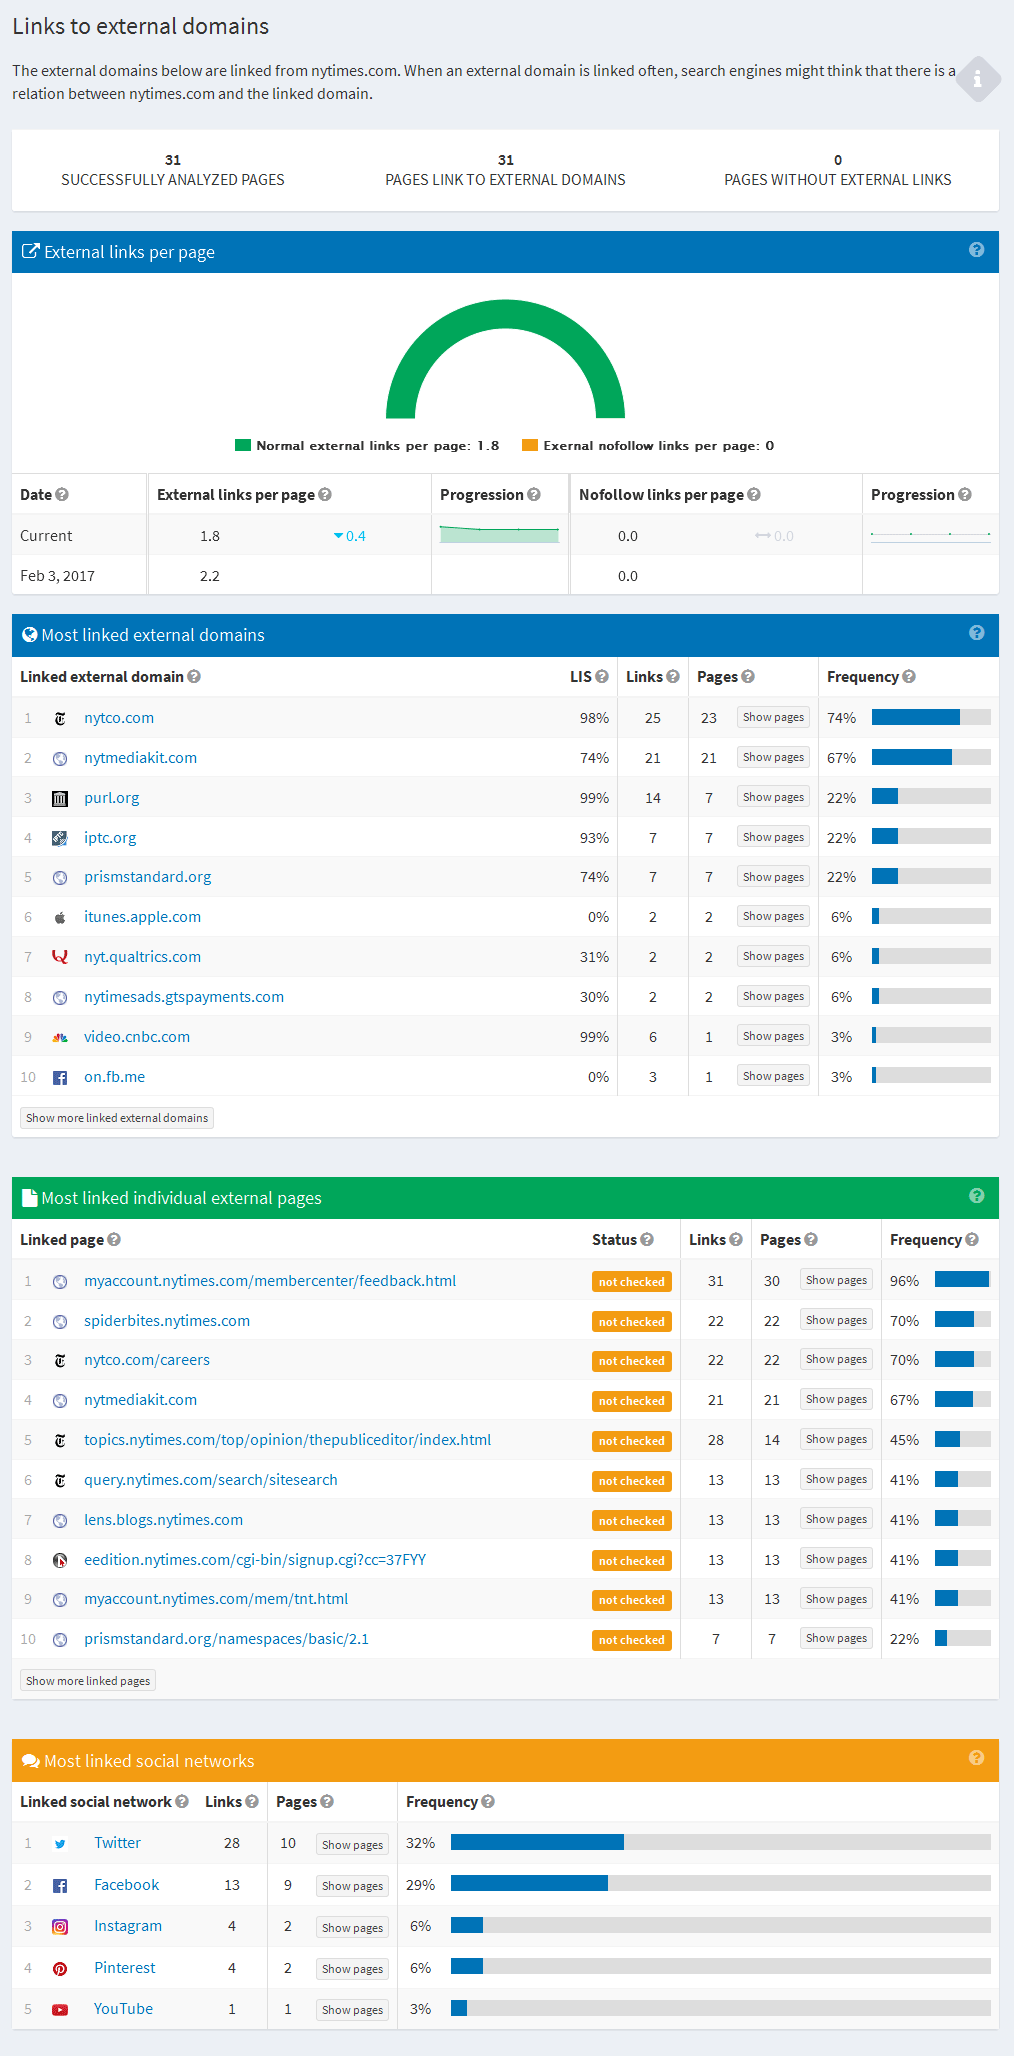Click orange legend swatch for nofollow links

tap(530, 445)
